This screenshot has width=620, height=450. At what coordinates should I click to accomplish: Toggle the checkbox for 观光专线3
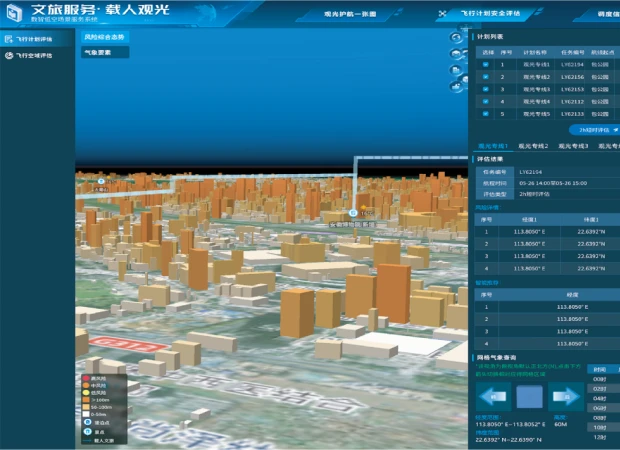pyautogui.click(x=487, y=89)
